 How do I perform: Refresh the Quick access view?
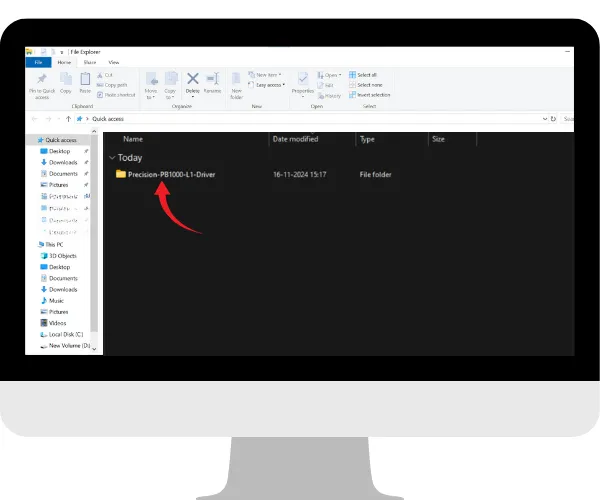tap(553, 119)
